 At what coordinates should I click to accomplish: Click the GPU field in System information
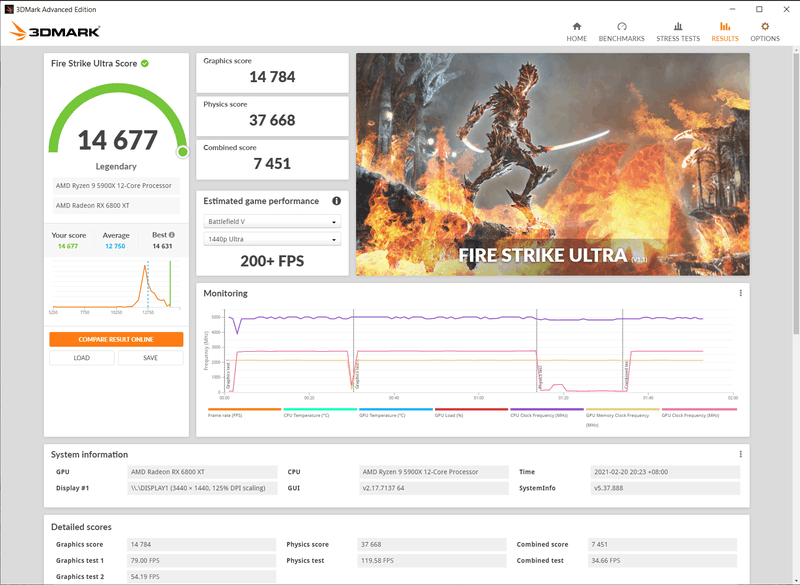point(202,472)
